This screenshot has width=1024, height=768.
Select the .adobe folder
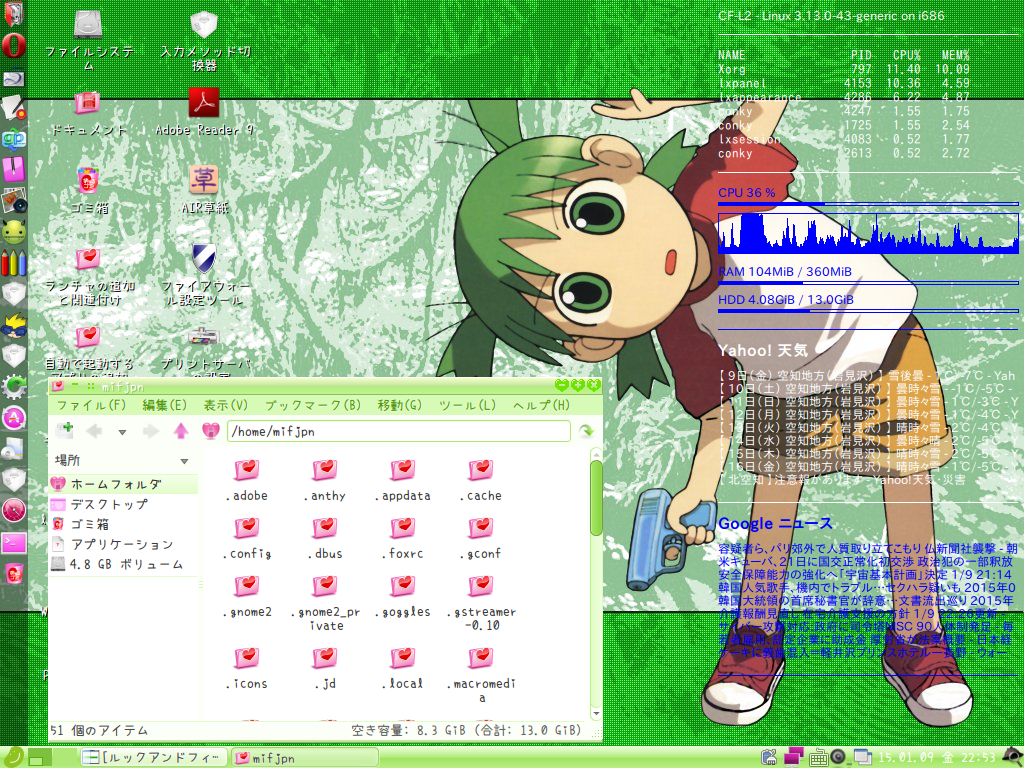[x=247, y=480]
